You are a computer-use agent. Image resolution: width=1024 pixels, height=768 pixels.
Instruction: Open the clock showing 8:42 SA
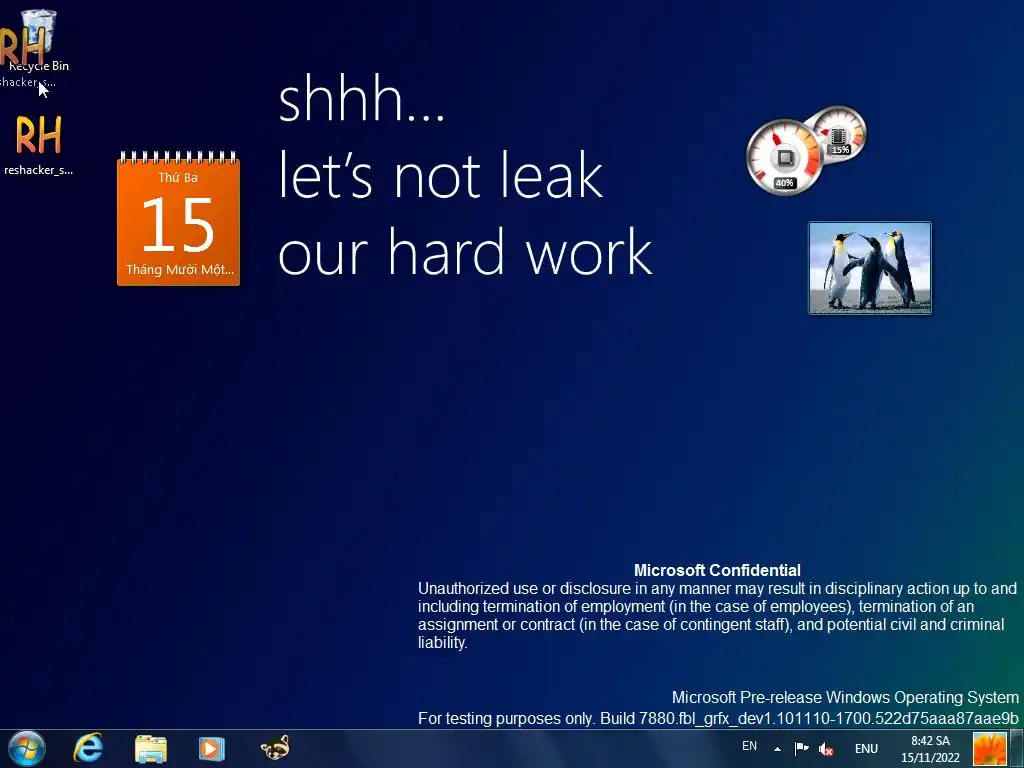(x=931, y=749)
